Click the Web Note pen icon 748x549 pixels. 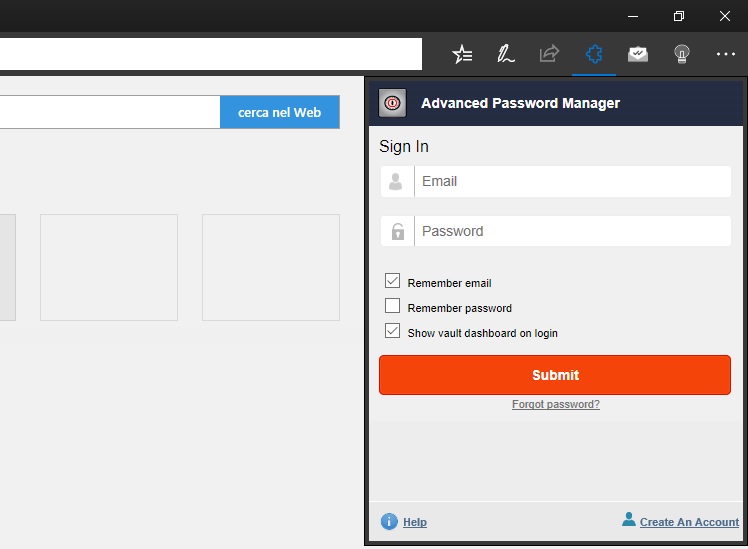click(506, 54)
